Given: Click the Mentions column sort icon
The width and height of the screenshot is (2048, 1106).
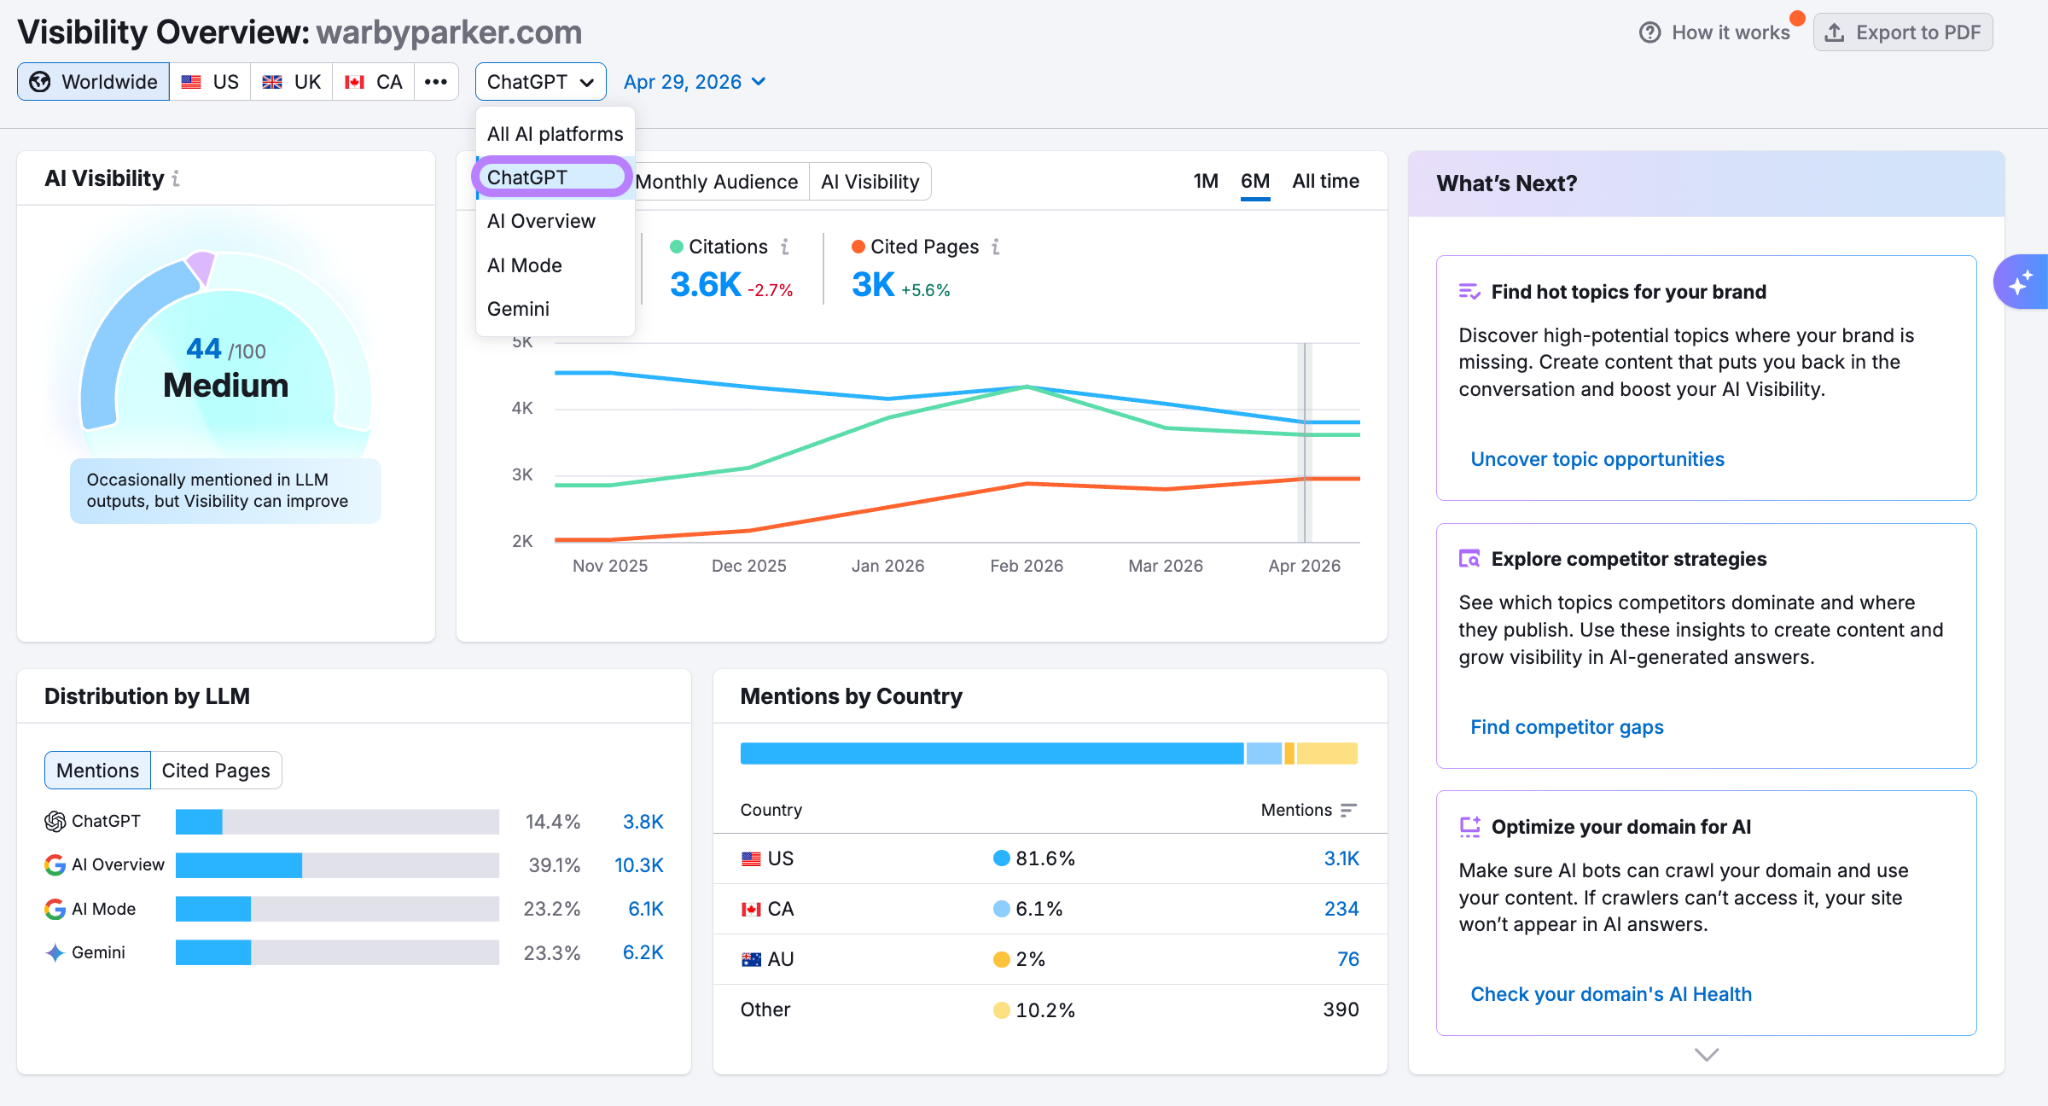Looking at the screenshot, I should pos(1348,810).
